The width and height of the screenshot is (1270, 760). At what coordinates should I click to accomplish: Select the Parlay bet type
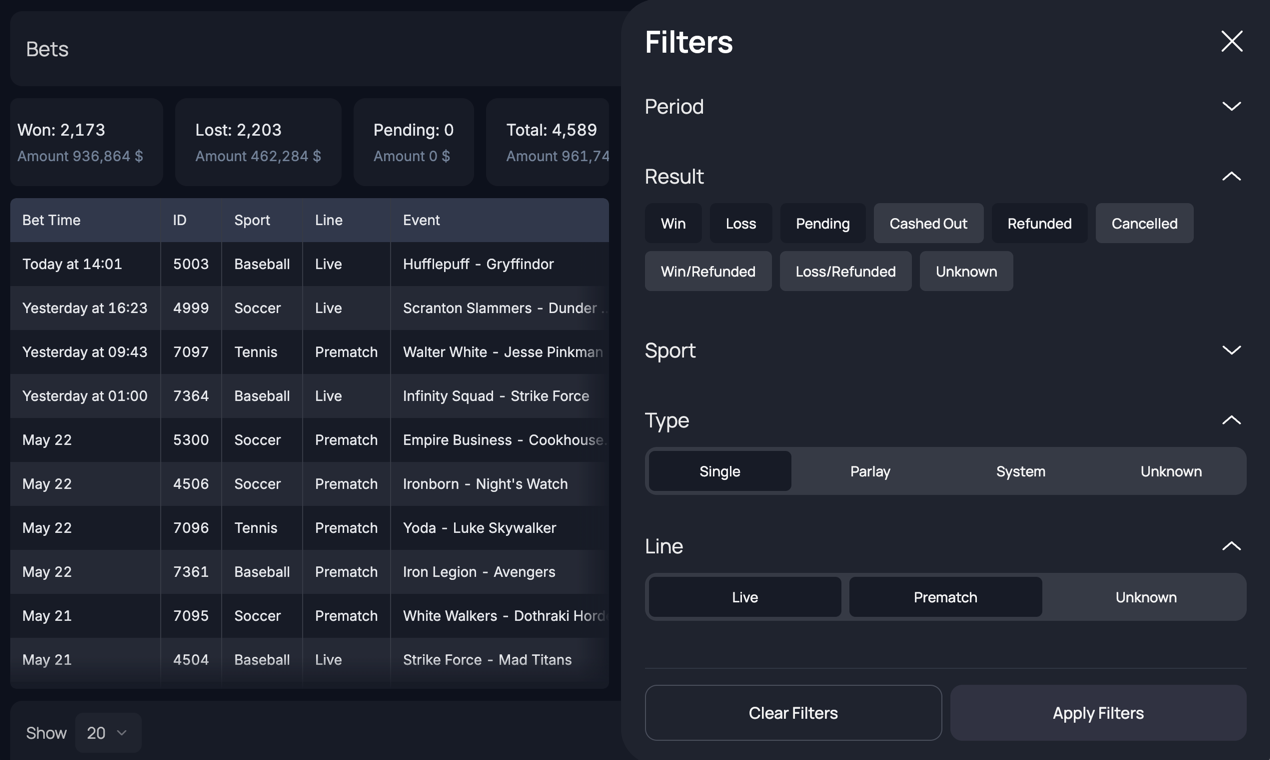870,470
